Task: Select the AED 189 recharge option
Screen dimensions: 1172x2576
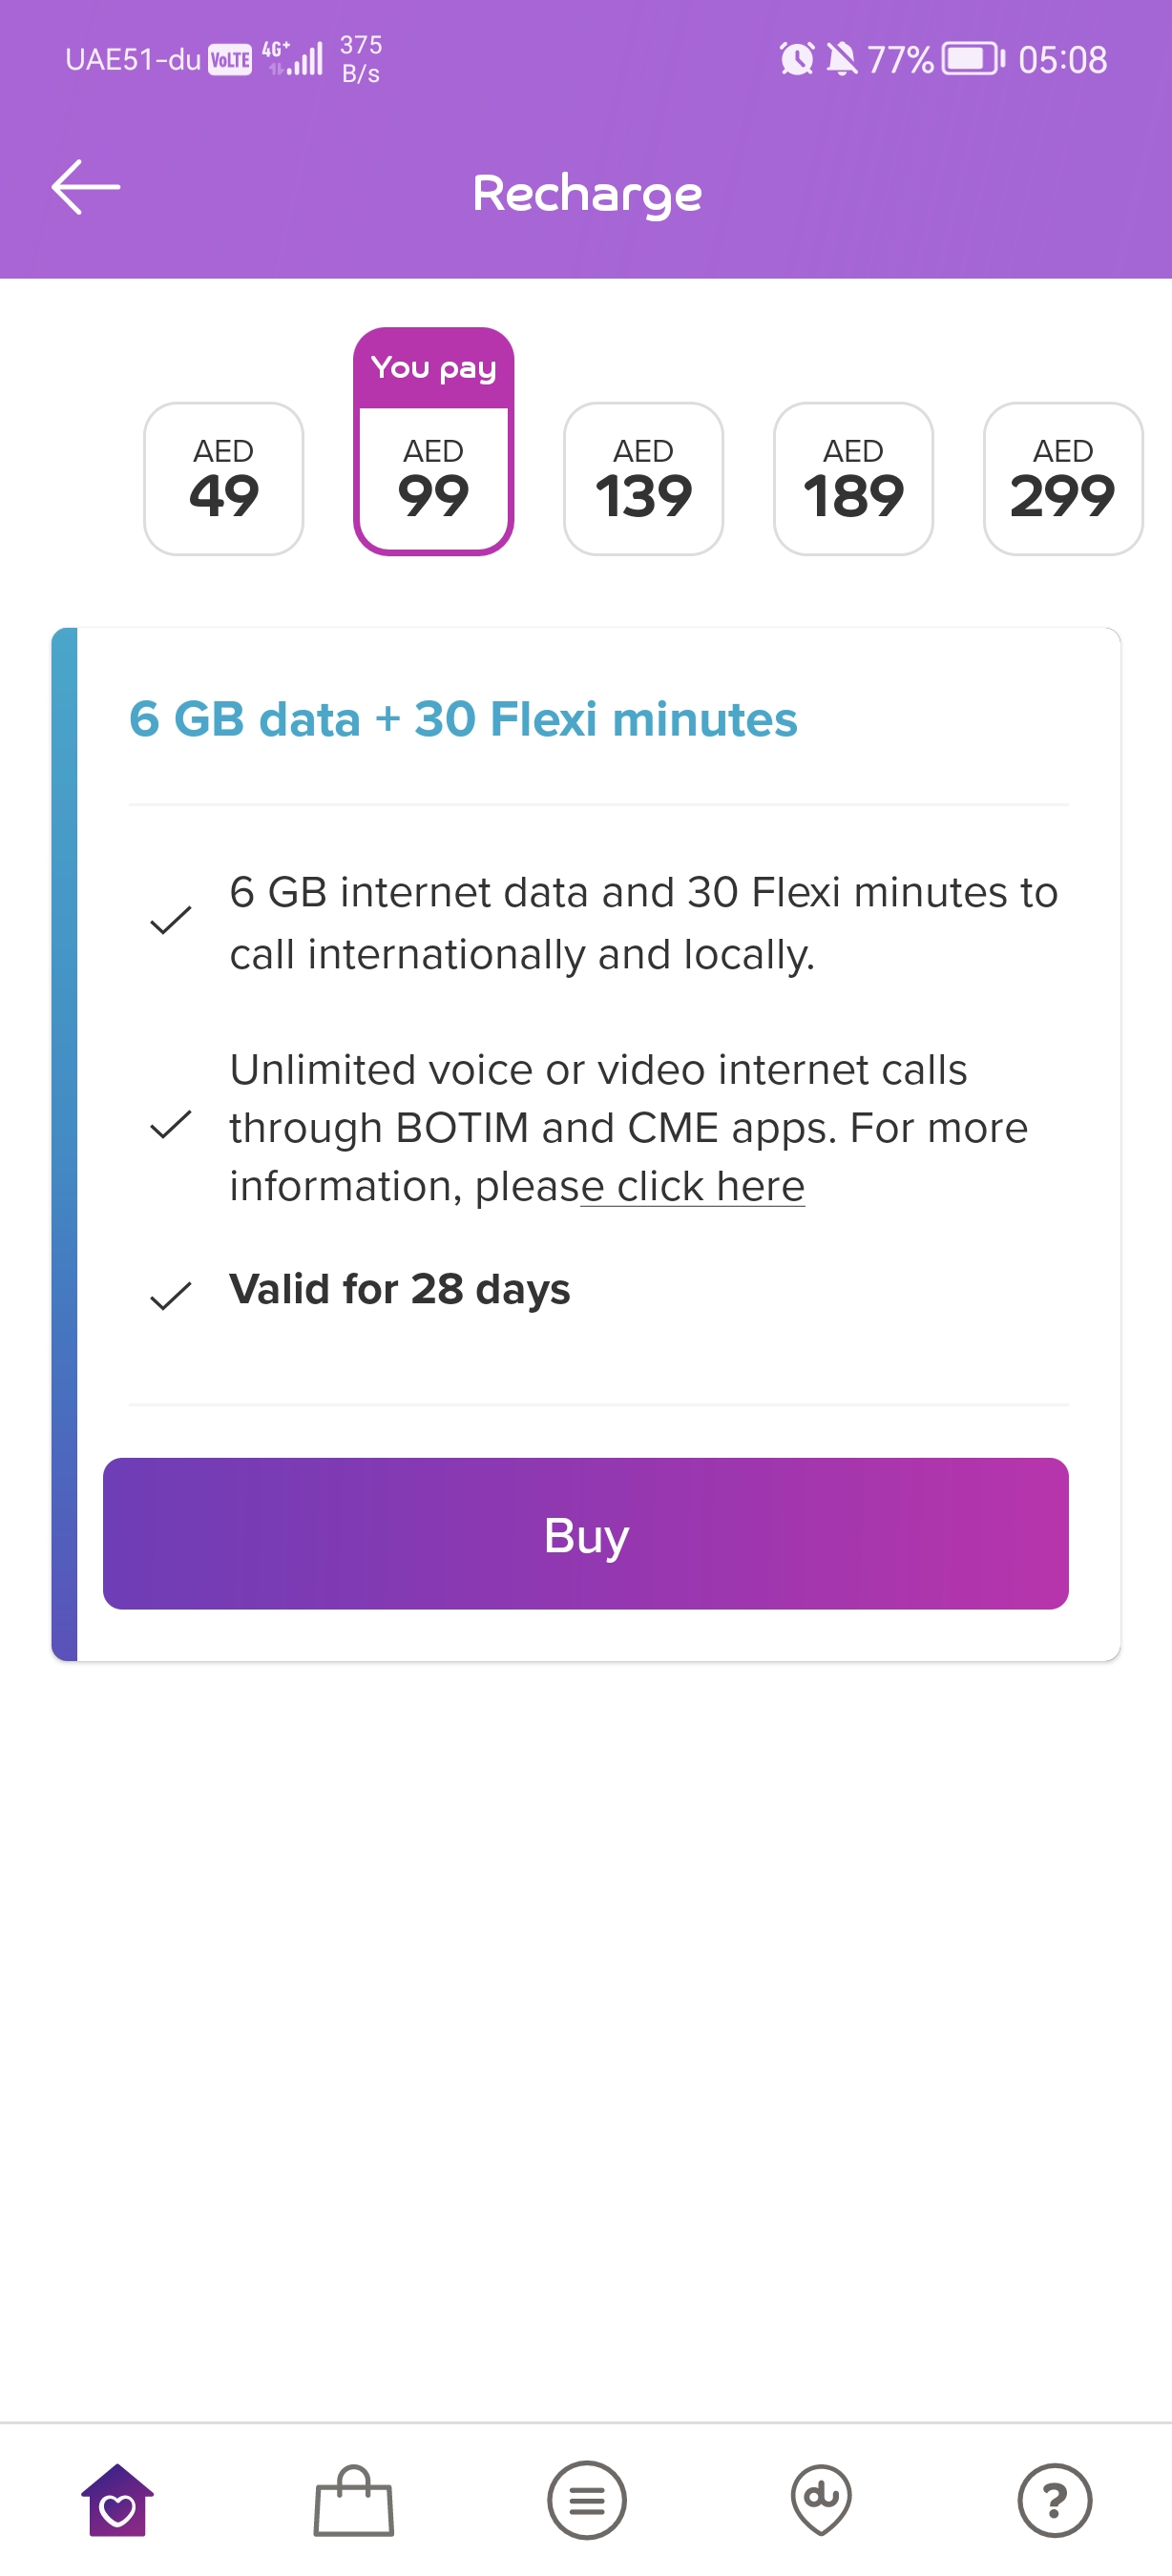Action: click(x=853, y=479)
